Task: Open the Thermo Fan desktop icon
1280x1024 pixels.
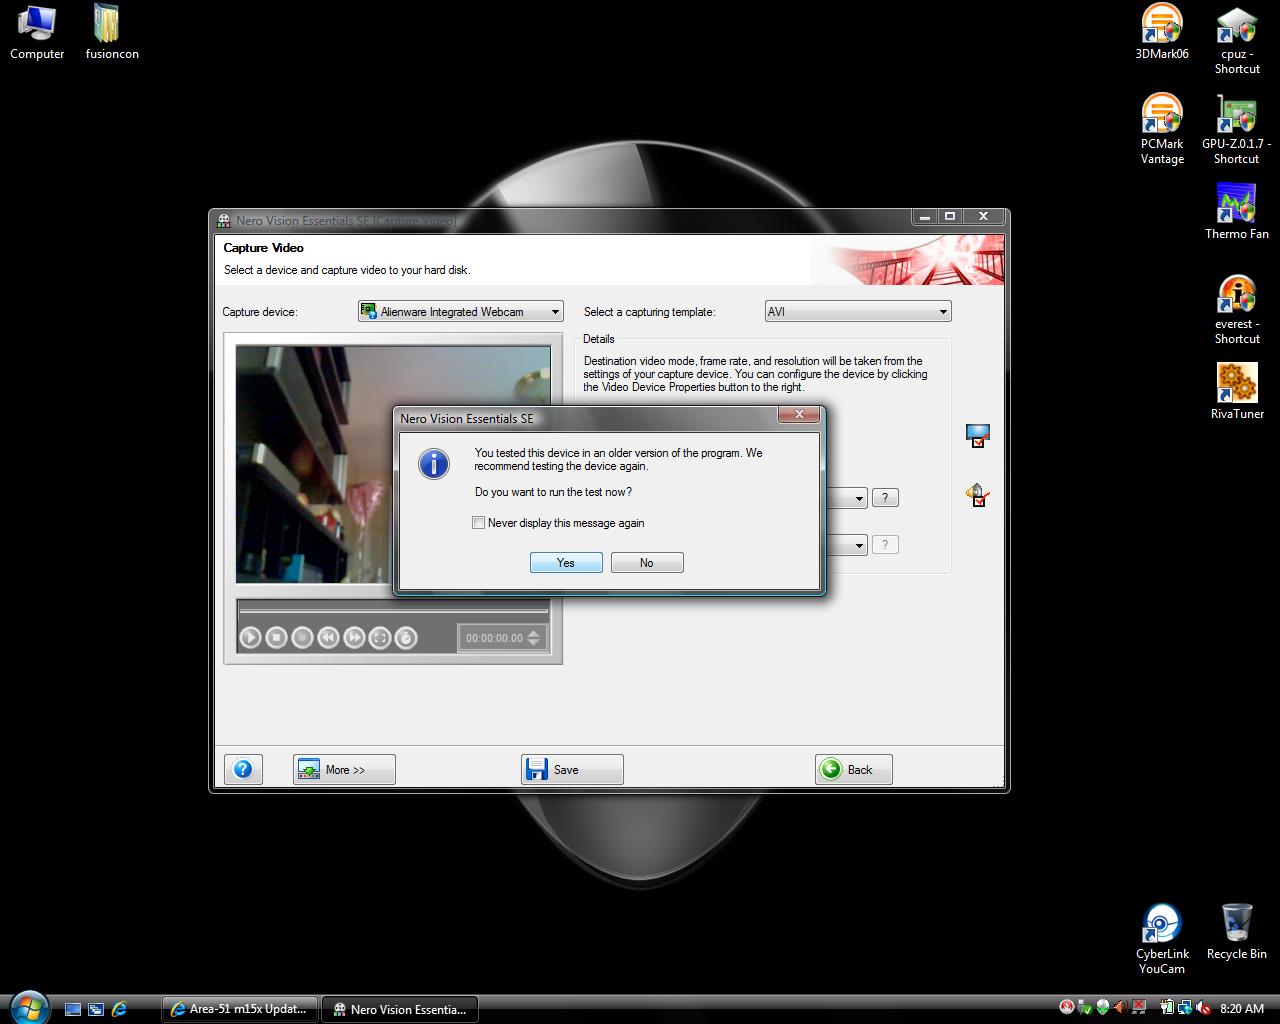Action: point(1237,212)
